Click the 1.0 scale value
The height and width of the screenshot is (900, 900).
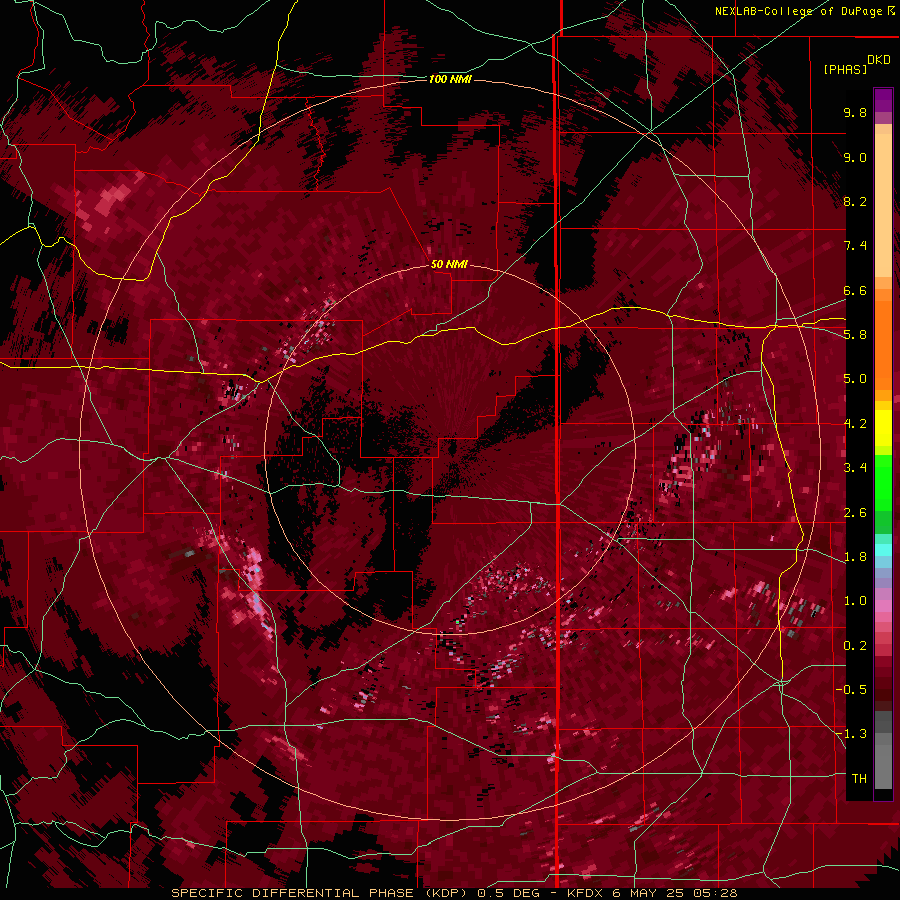[x=855, y=601]
